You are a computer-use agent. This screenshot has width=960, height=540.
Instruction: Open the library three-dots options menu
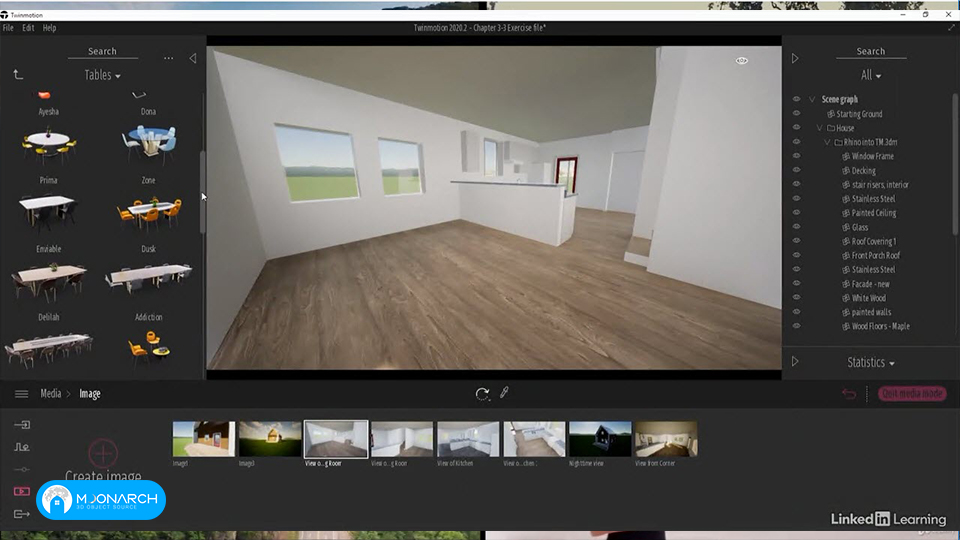click(x=168, y=58)
